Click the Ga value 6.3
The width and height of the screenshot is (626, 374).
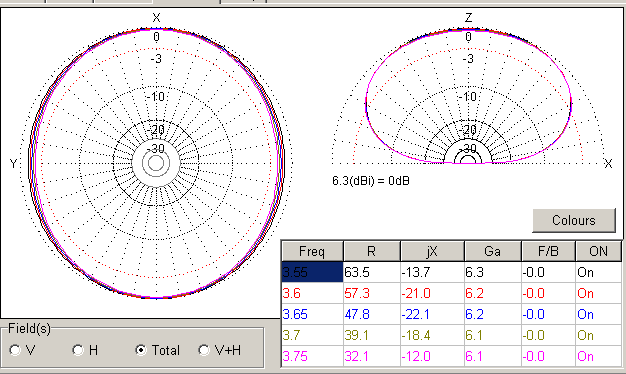pyautogui.click(x=493, y=272)
